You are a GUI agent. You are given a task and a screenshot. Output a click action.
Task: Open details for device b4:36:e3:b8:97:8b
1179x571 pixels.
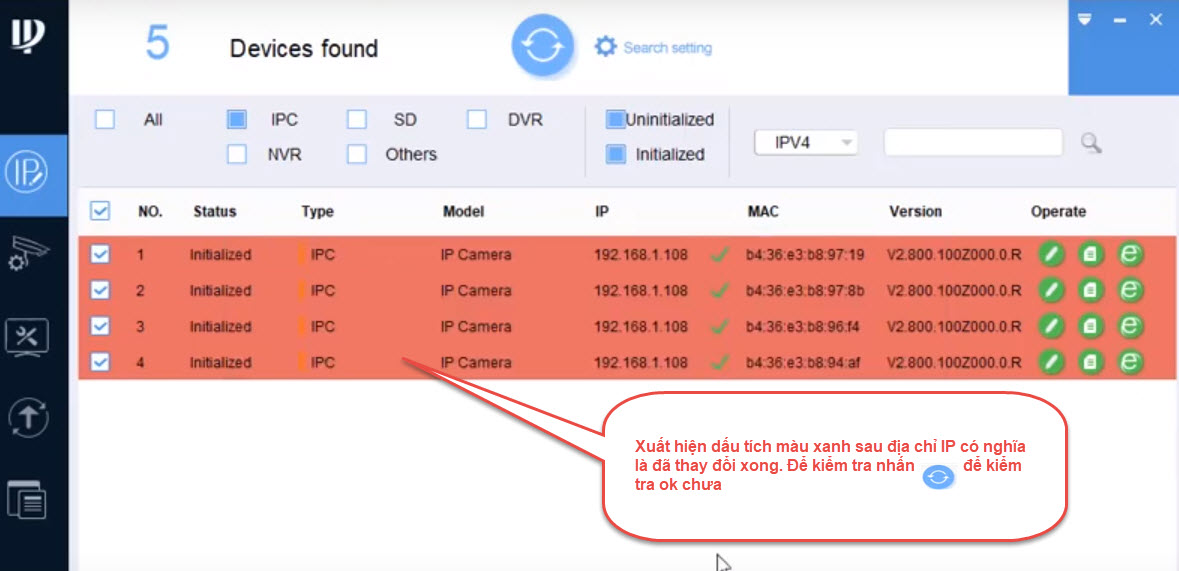coord(1090,290)
